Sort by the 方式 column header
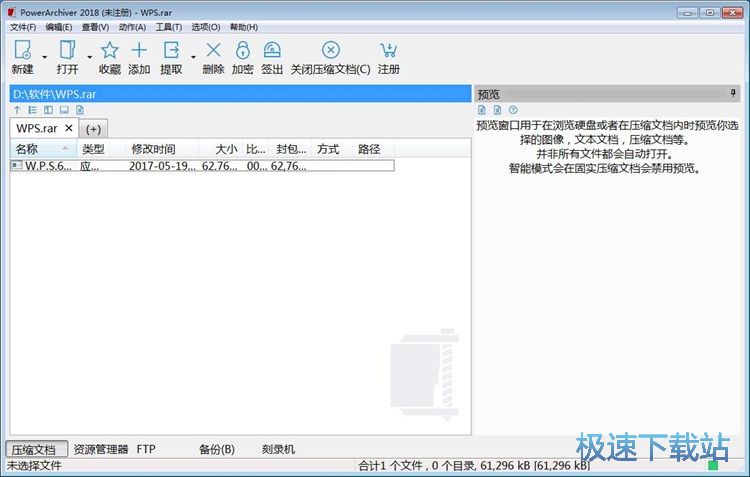 click(332, 149)
